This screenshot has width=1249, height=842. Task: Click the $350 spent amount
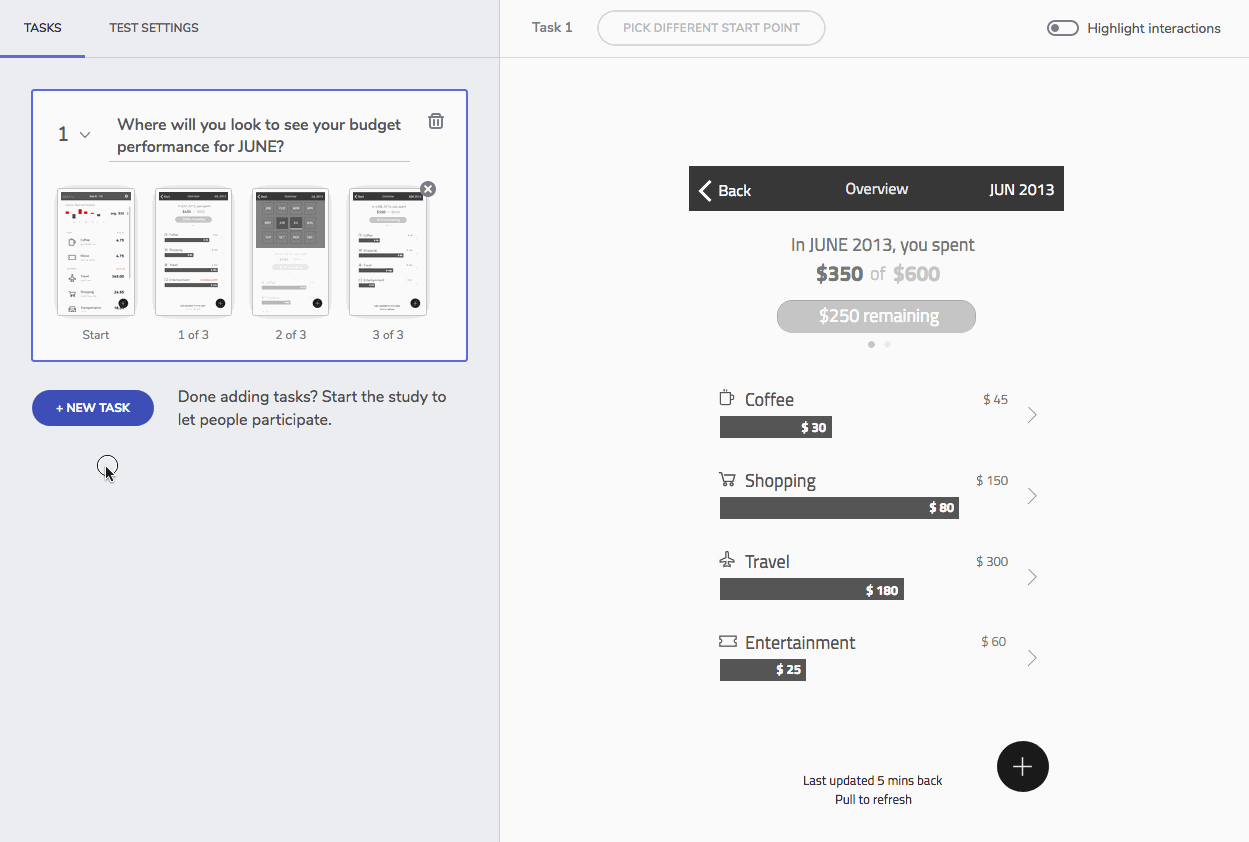pos(839,274)
